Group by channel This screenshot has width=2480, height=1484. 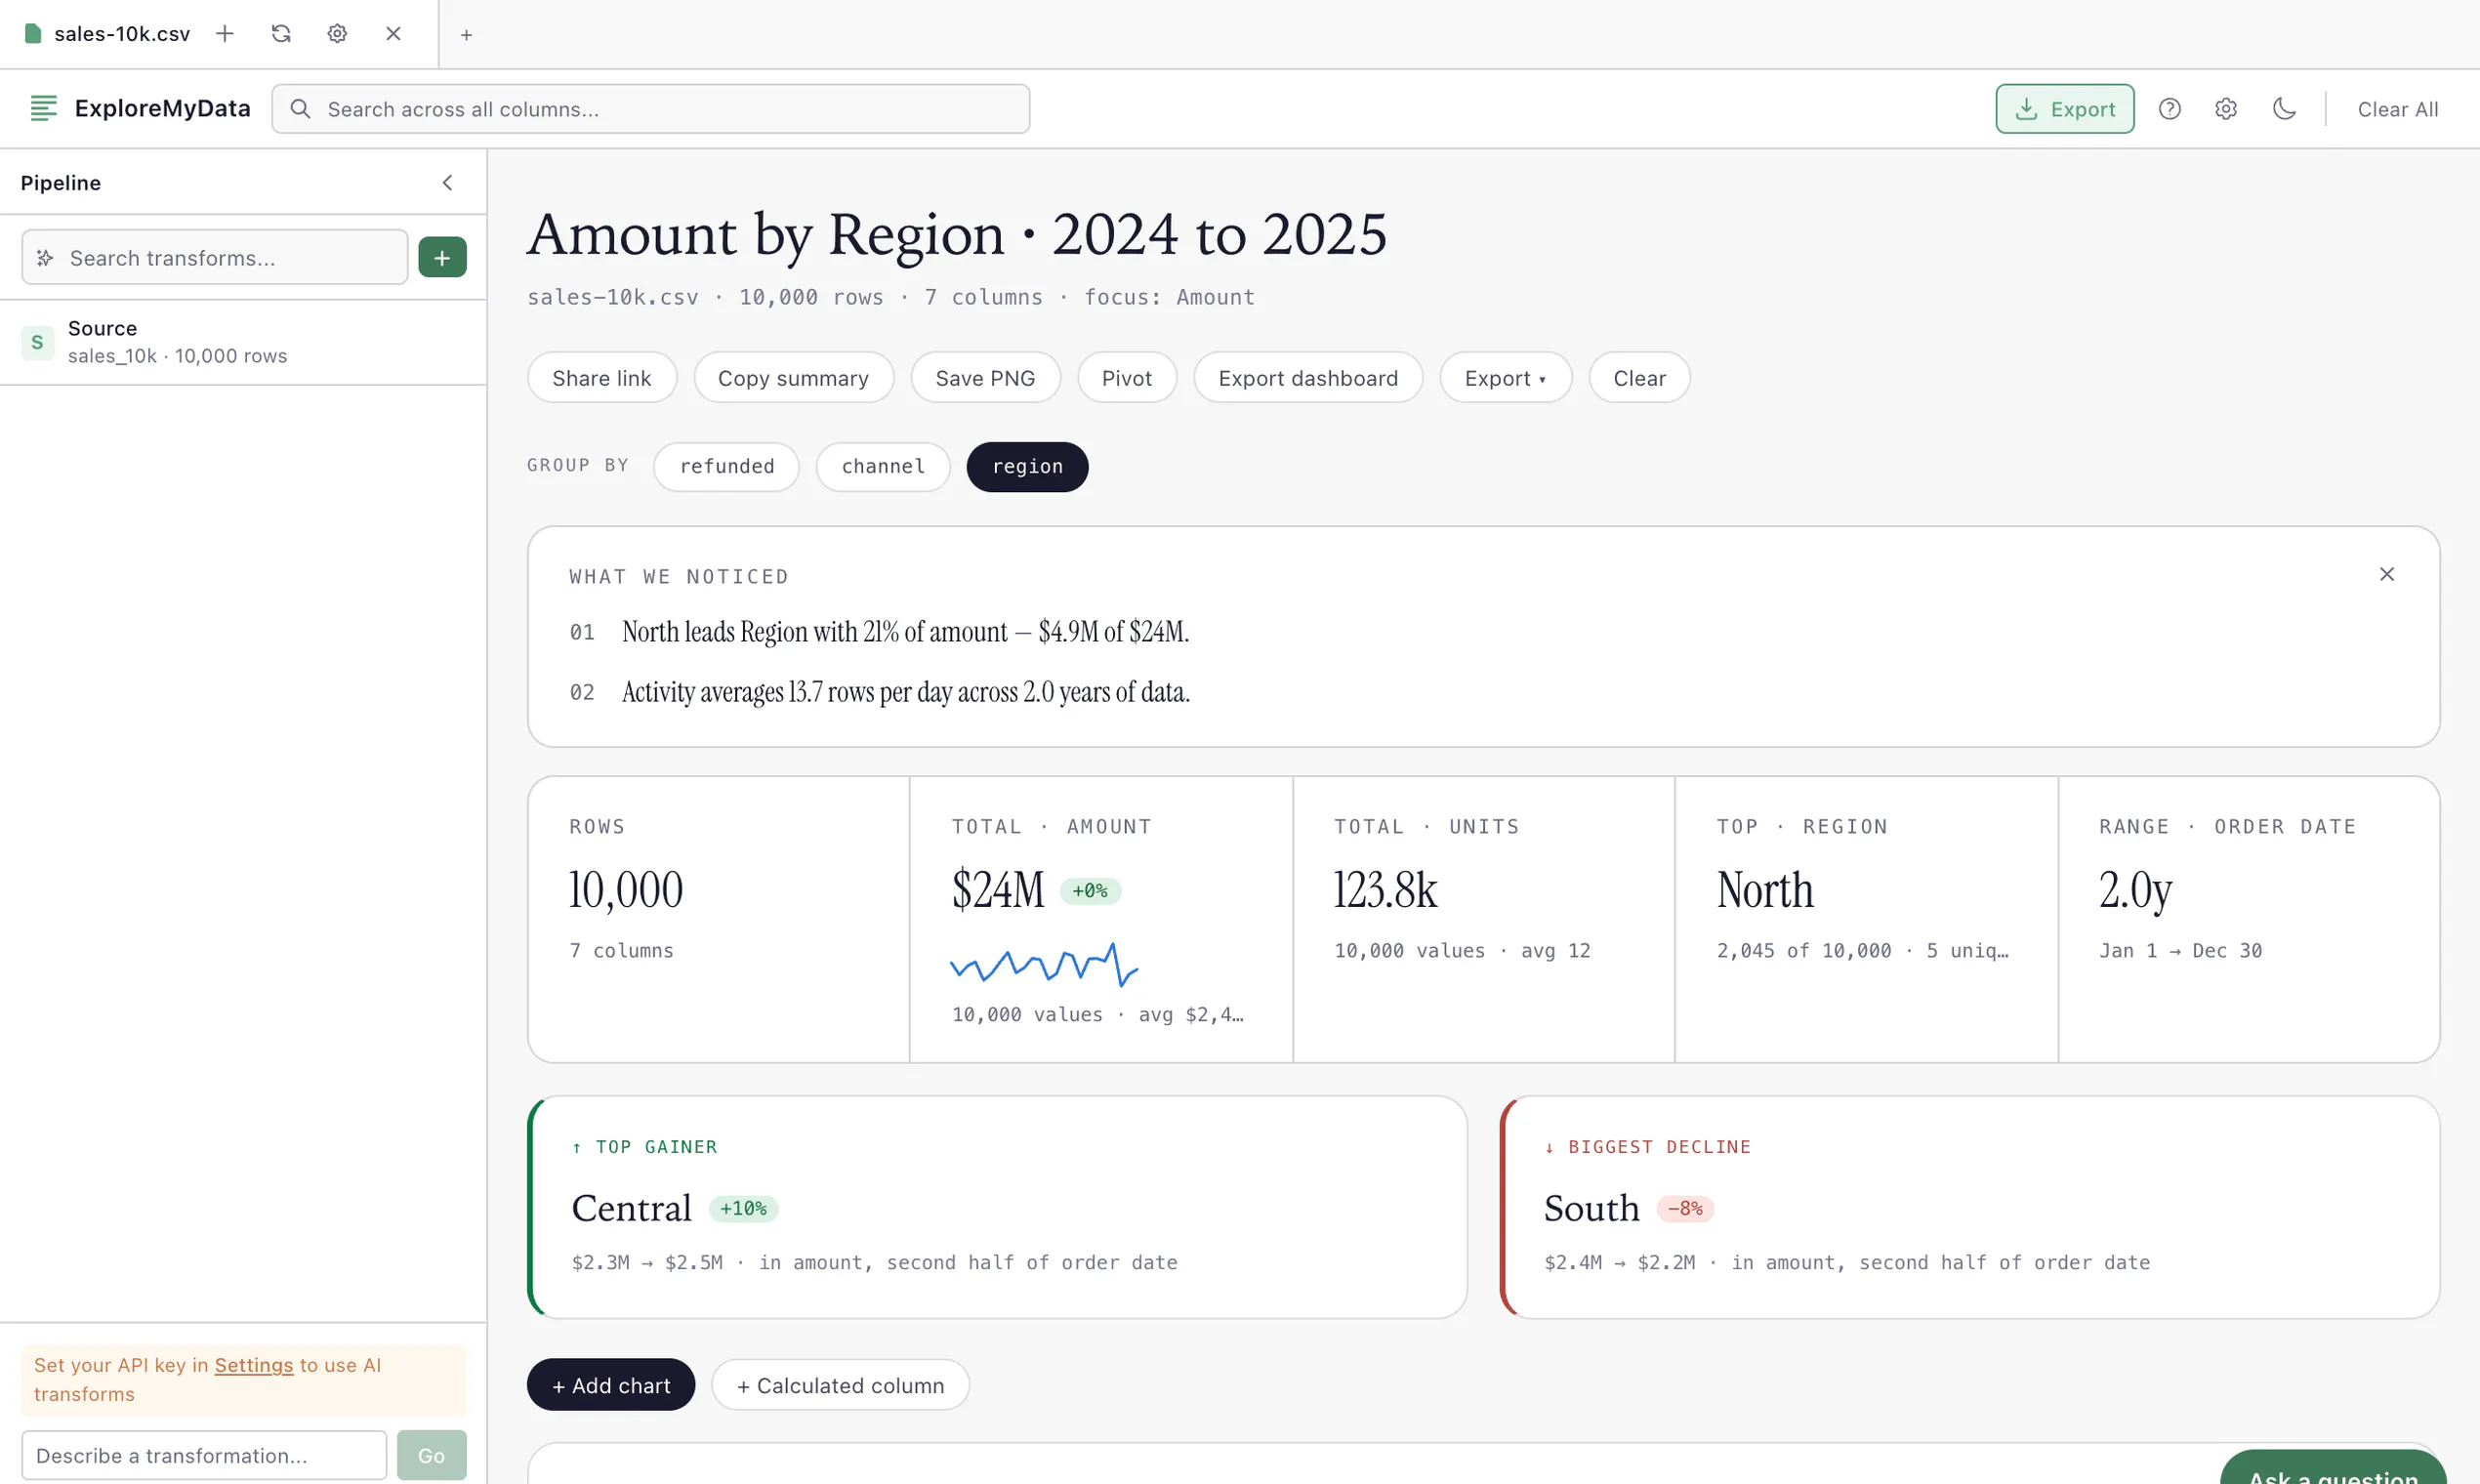point(883,466)
